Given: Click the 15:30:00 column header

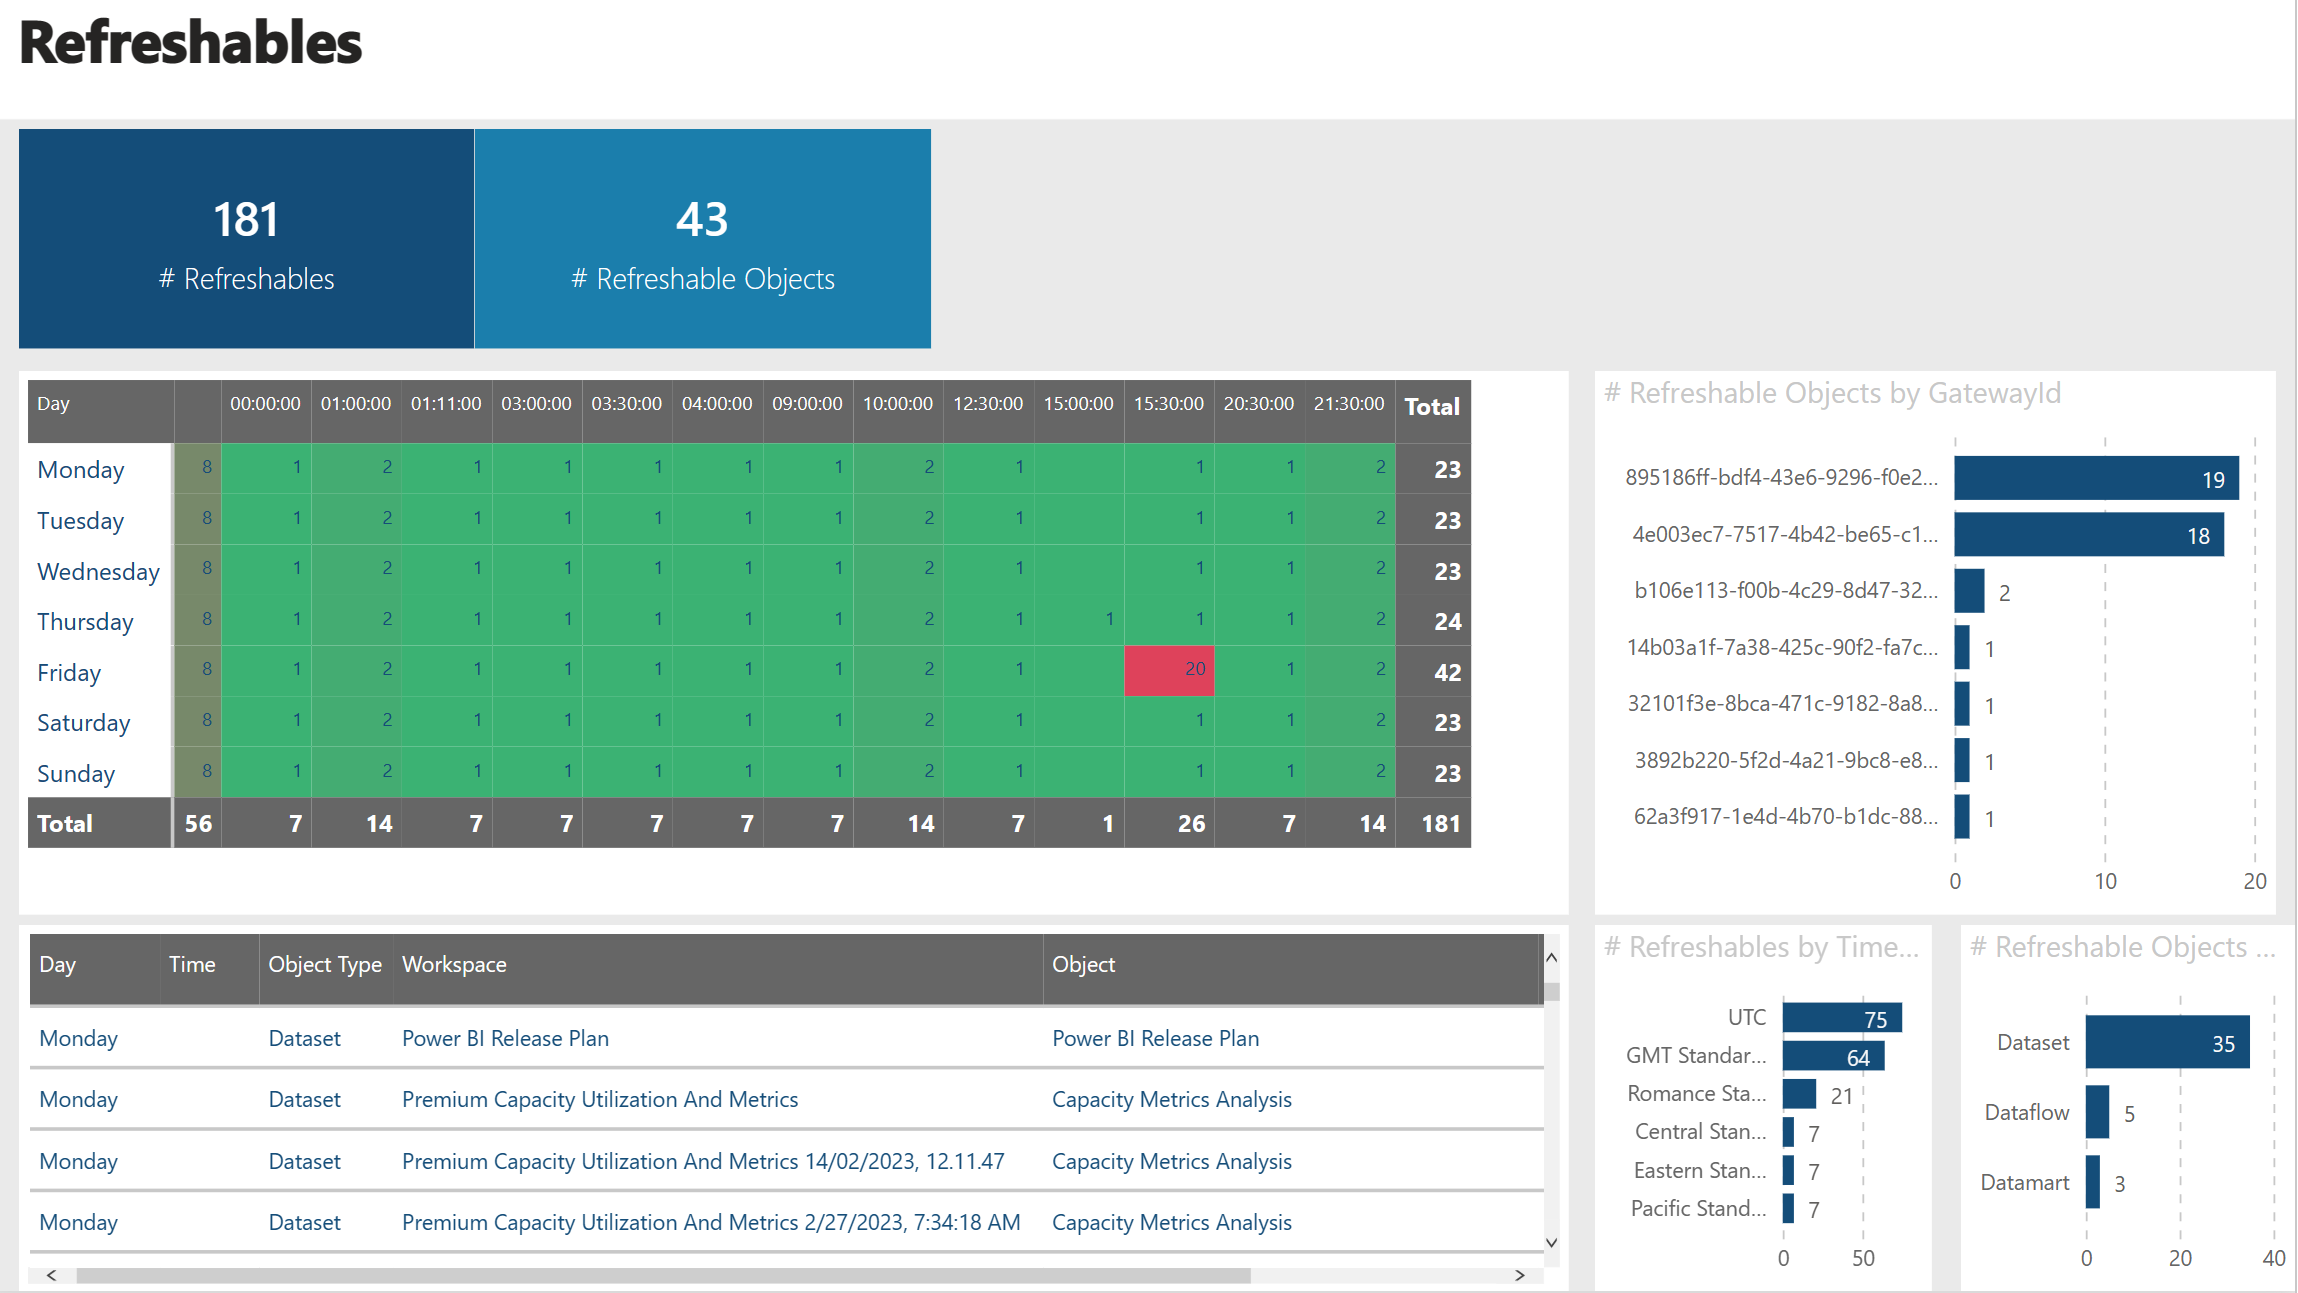Looking at the screenshot, I should tap(1168, 404).
